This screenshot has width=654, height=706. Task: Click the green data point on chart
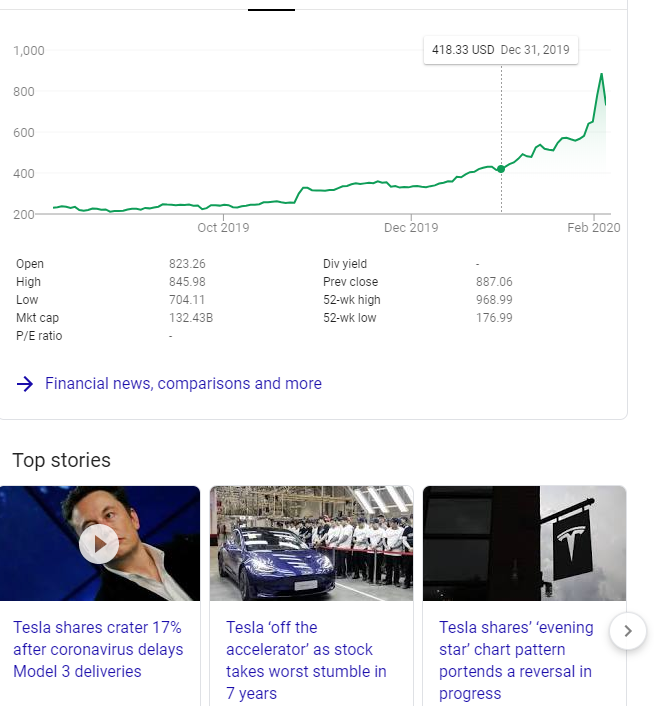pyautogui.click(x=501, y=169)
